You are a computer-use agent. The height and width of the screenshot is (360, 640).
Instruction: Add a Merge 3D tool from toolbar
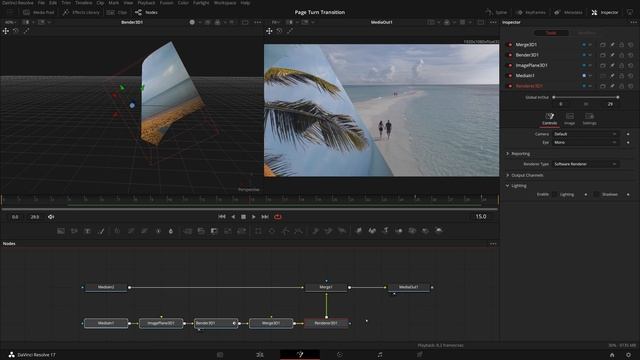(x=399, y=231)
